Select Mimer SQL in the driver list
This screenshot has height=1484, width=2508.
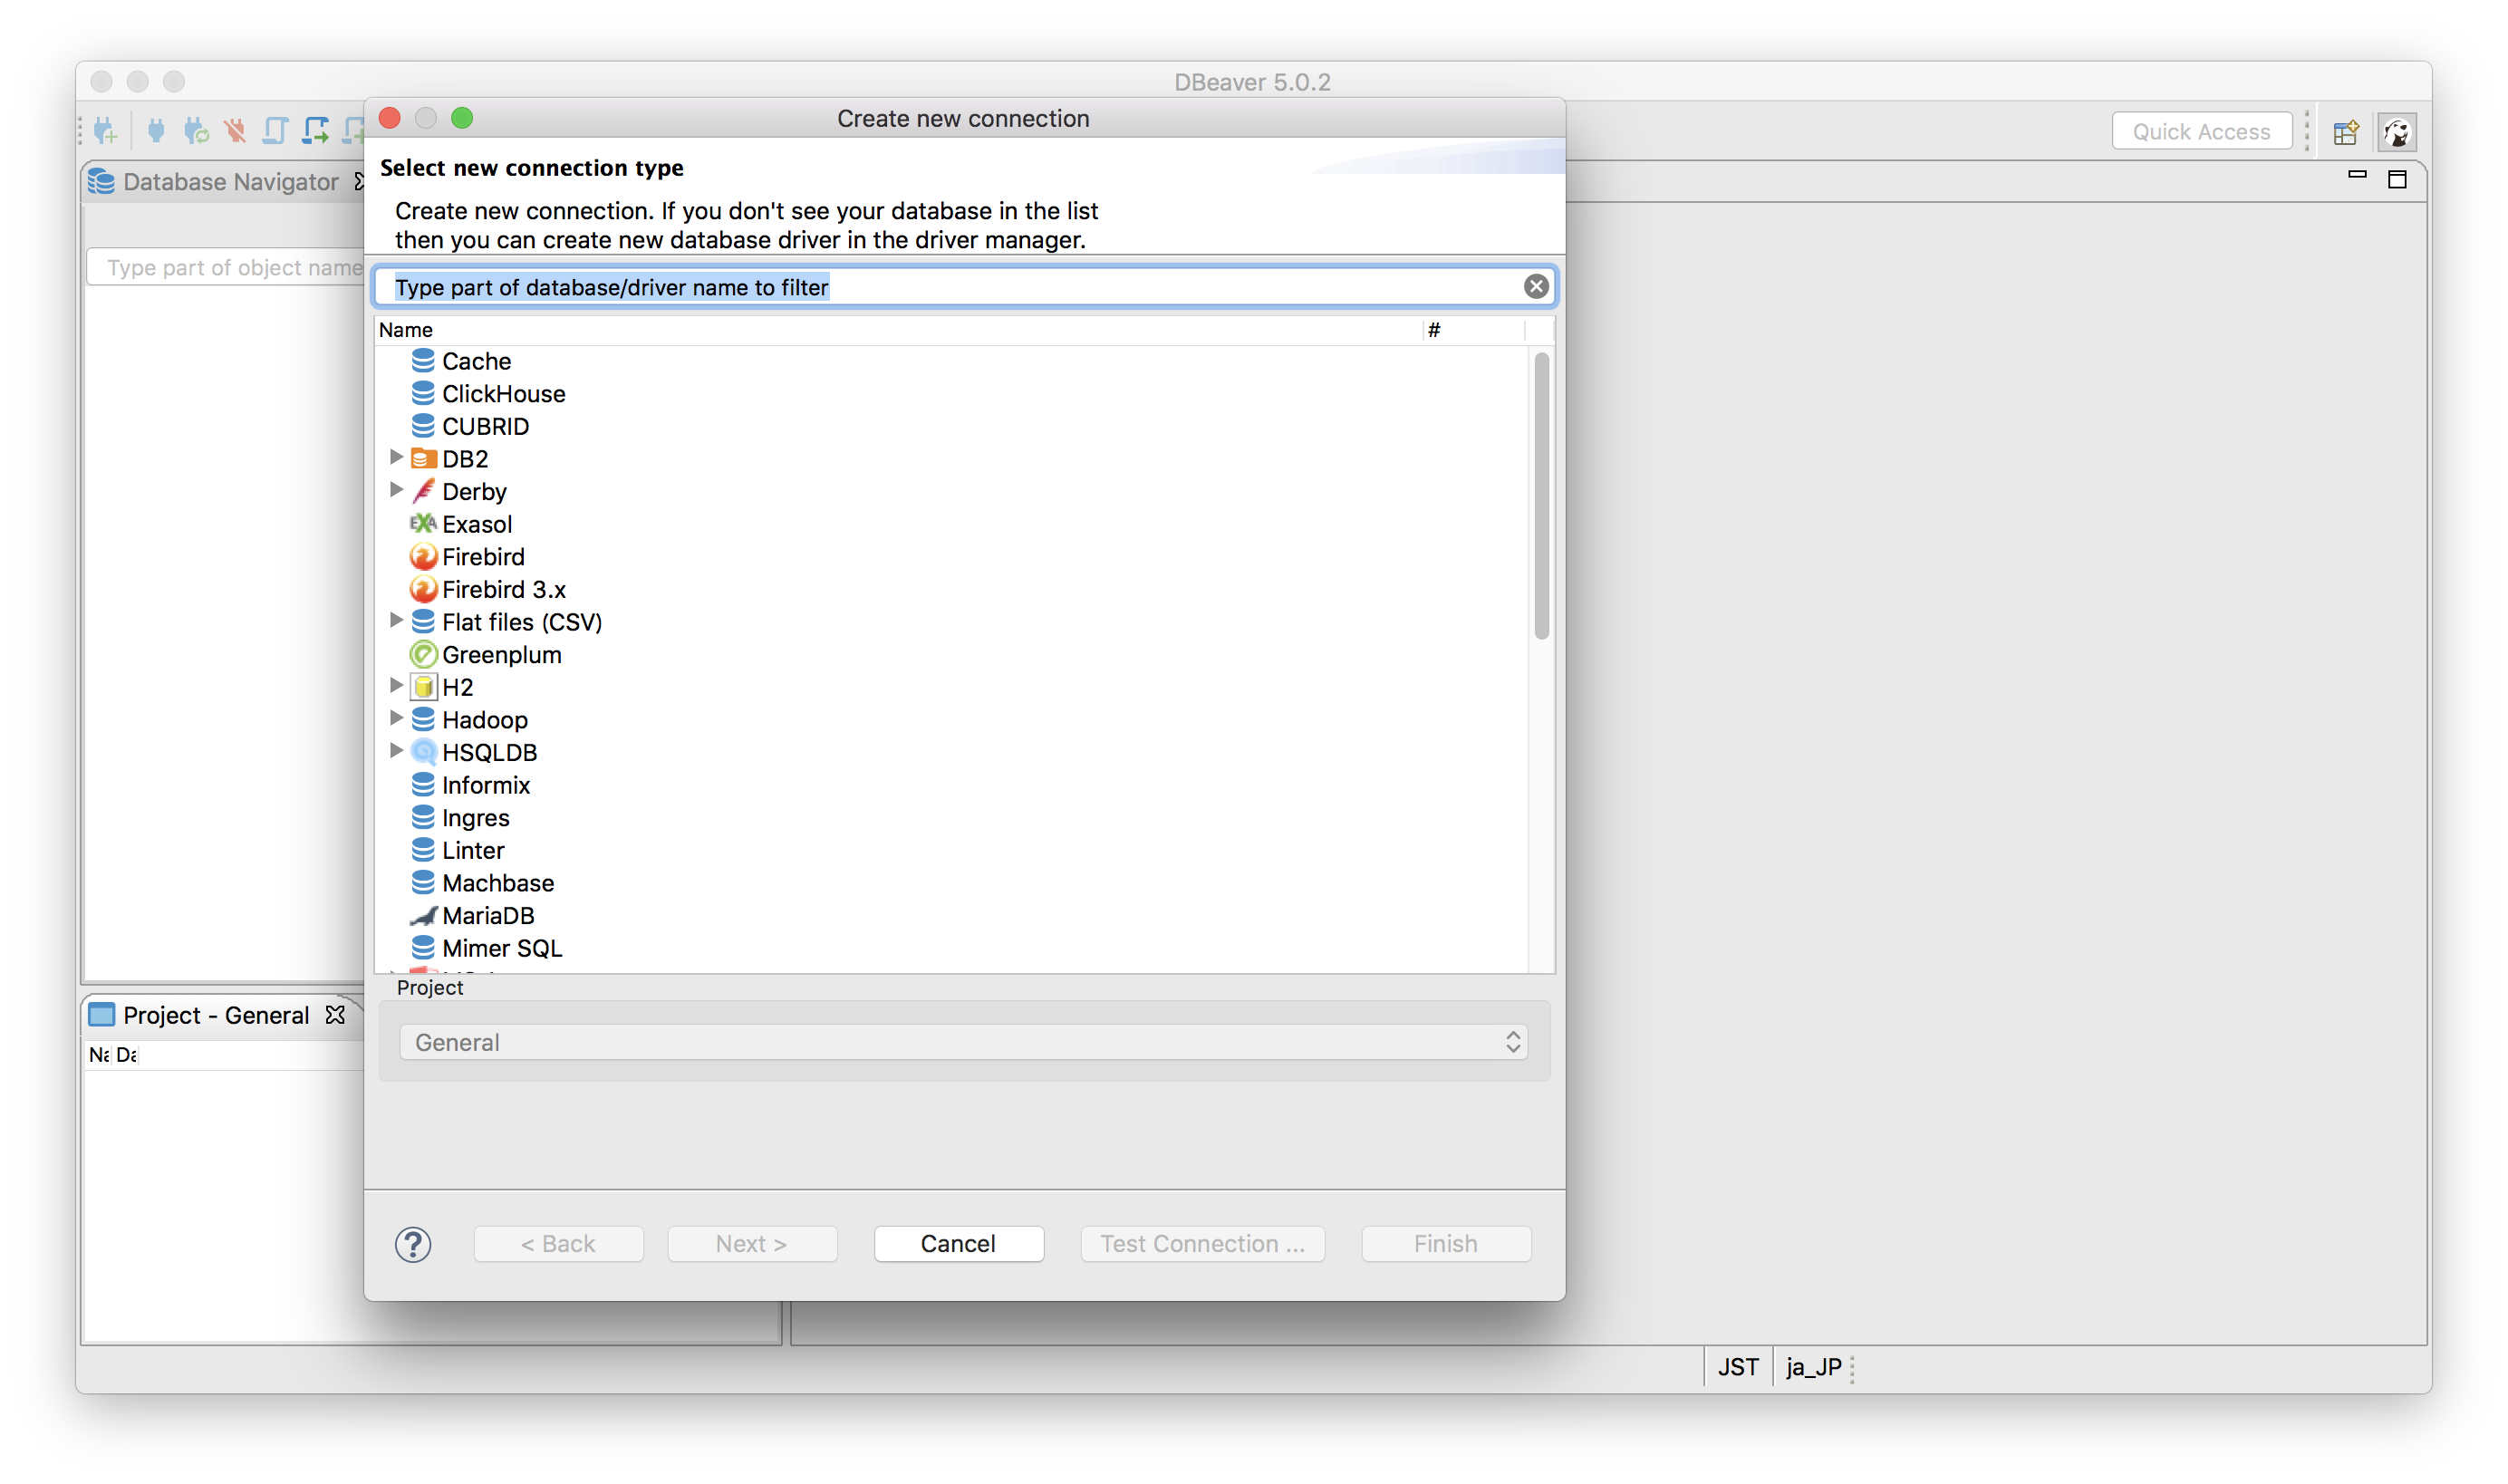(x=502, y=948)
